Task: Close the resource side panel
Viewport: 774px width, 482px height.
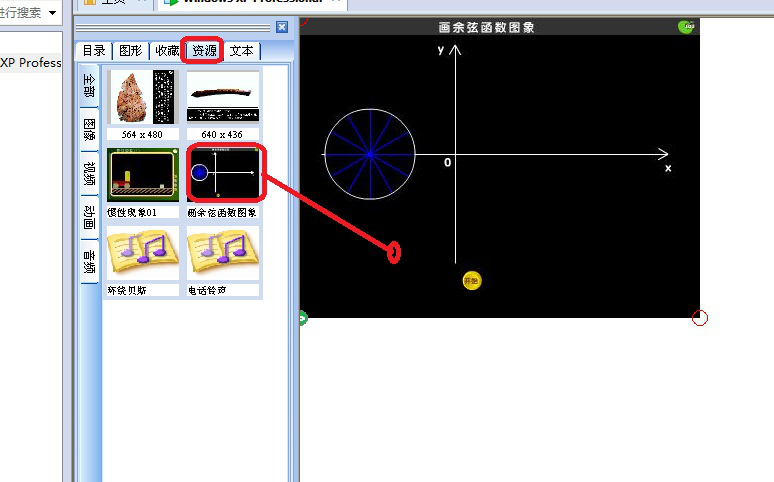Action: [x=282, y=27]
